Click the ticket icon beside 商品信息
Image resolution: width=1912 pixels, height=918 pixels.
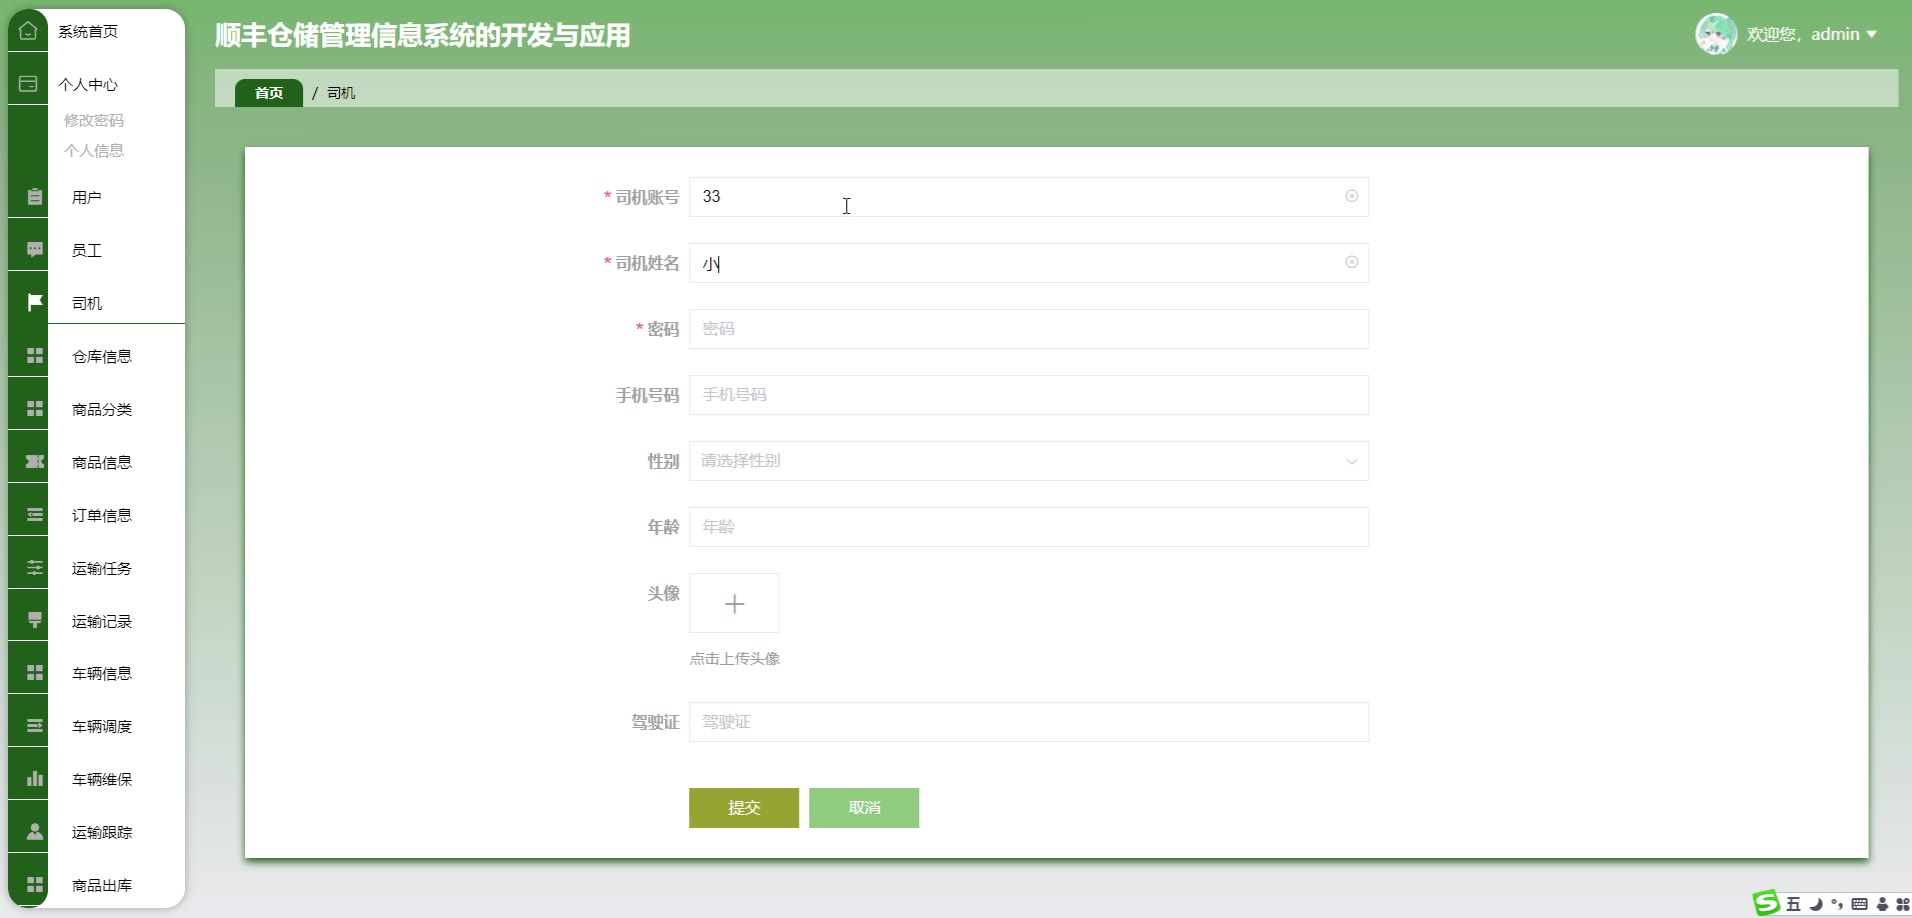(x=35, y=461)
